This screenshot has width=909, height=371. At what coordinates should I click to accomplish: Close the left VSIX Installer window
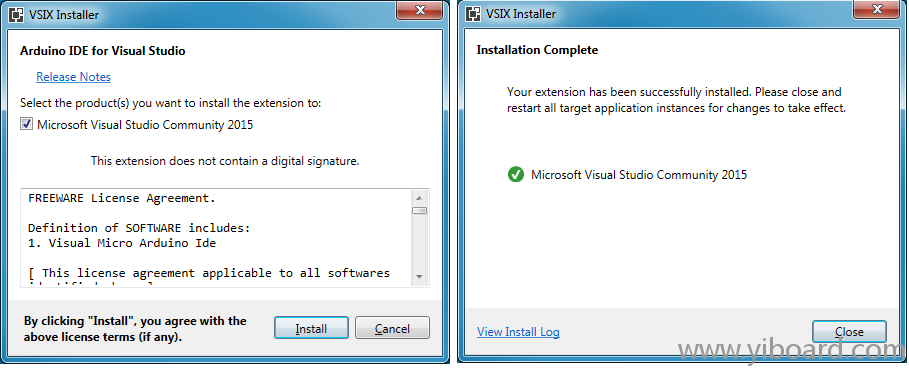[x=421, y=9]
